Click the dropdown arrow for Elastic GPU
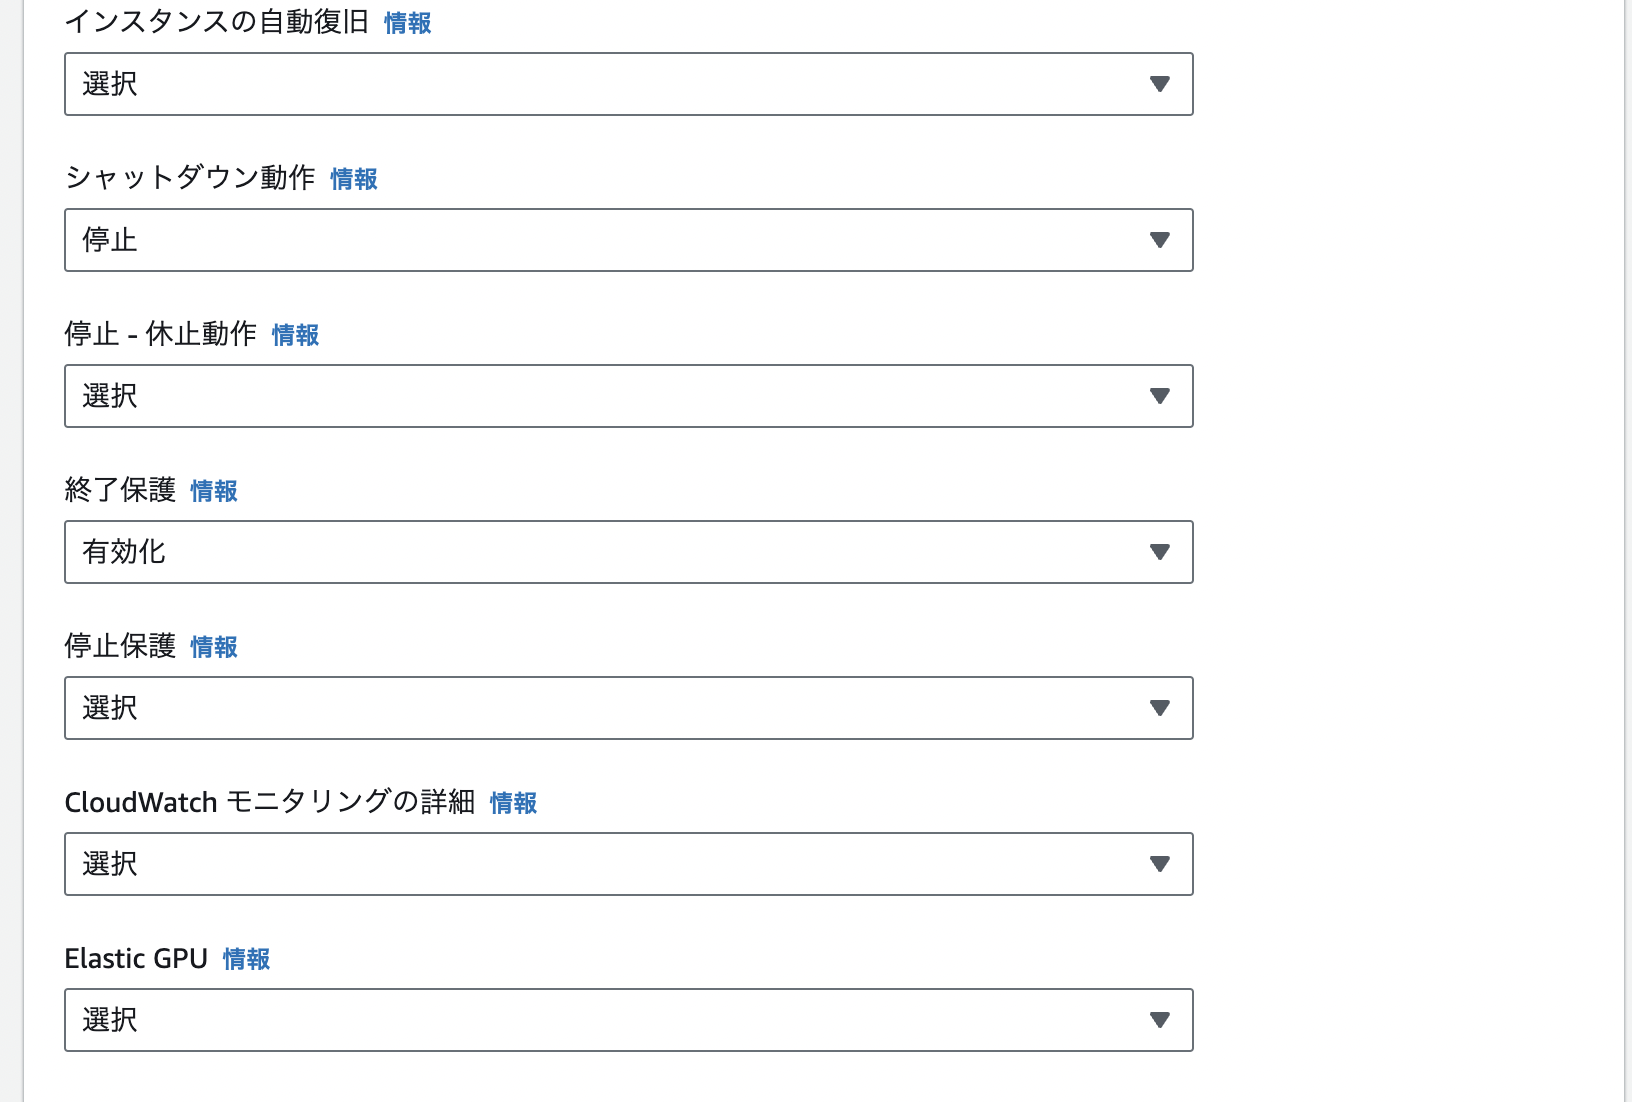This screenshot has width=1632, height=1102. pyautogui.click(x=1160, y=1020)
